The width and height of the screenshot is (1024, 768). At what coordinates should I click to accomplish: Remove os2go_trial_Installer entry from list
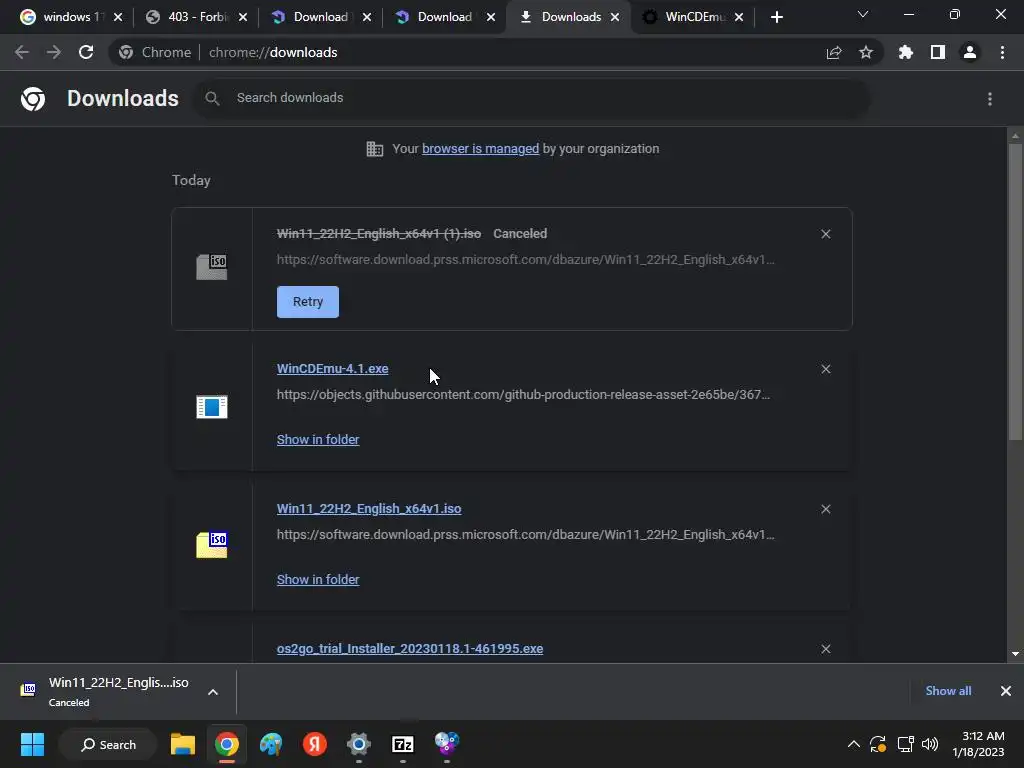point(825,648)
